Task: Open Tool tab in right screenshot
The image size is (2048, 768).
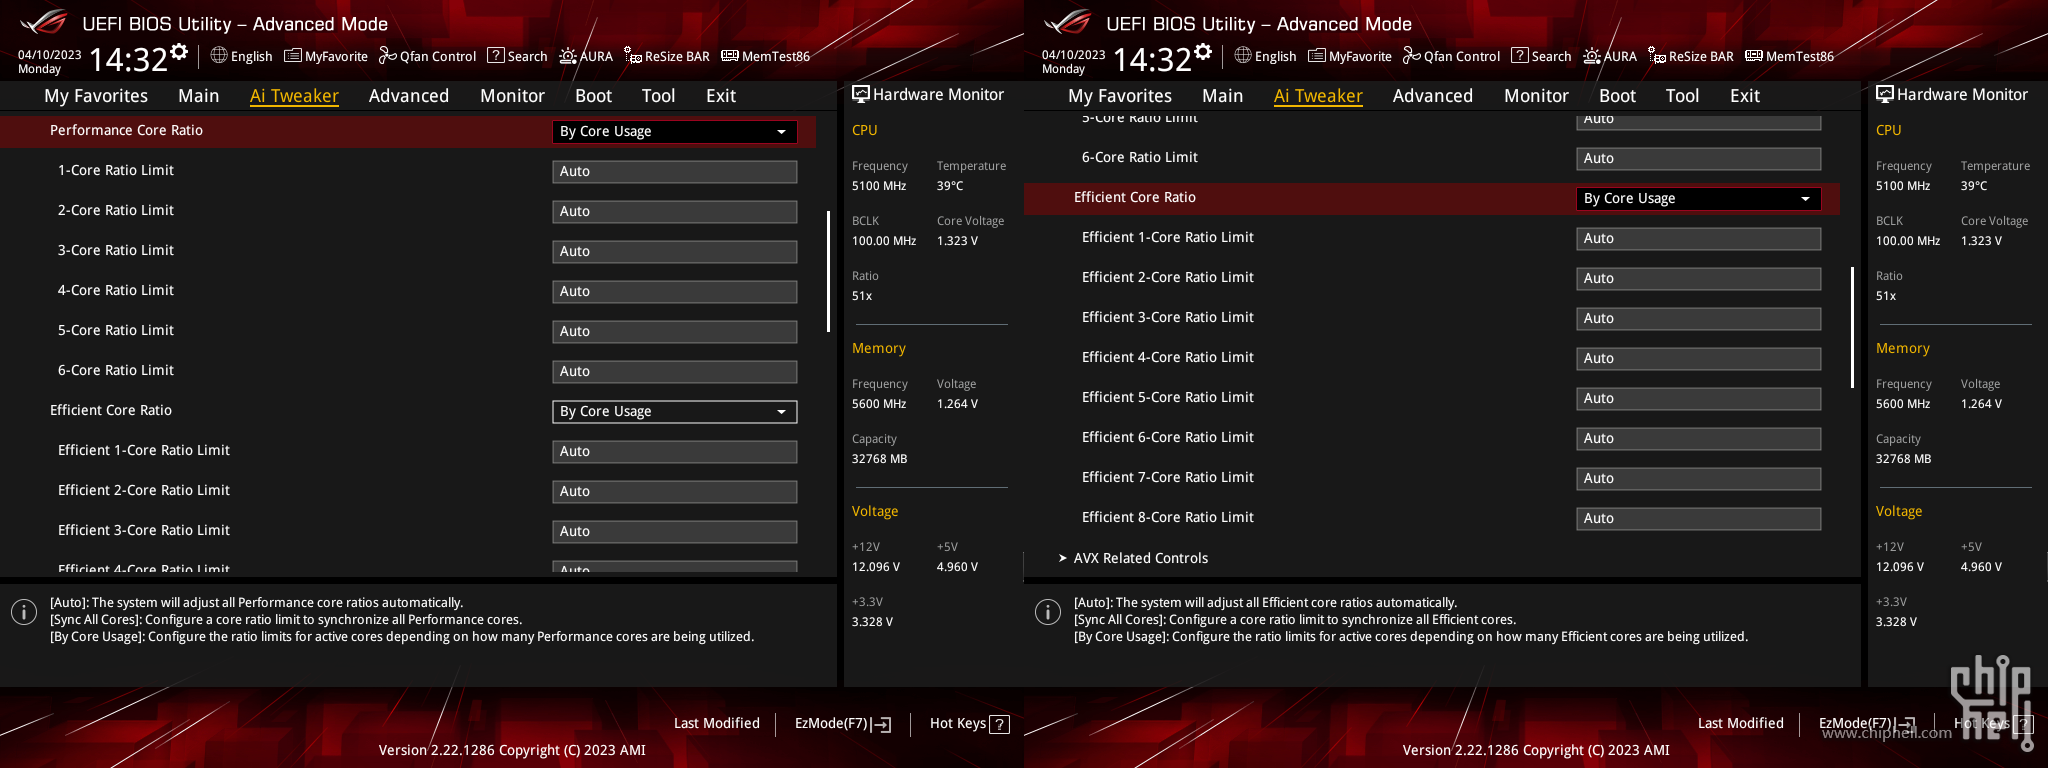Action: 1683,96
